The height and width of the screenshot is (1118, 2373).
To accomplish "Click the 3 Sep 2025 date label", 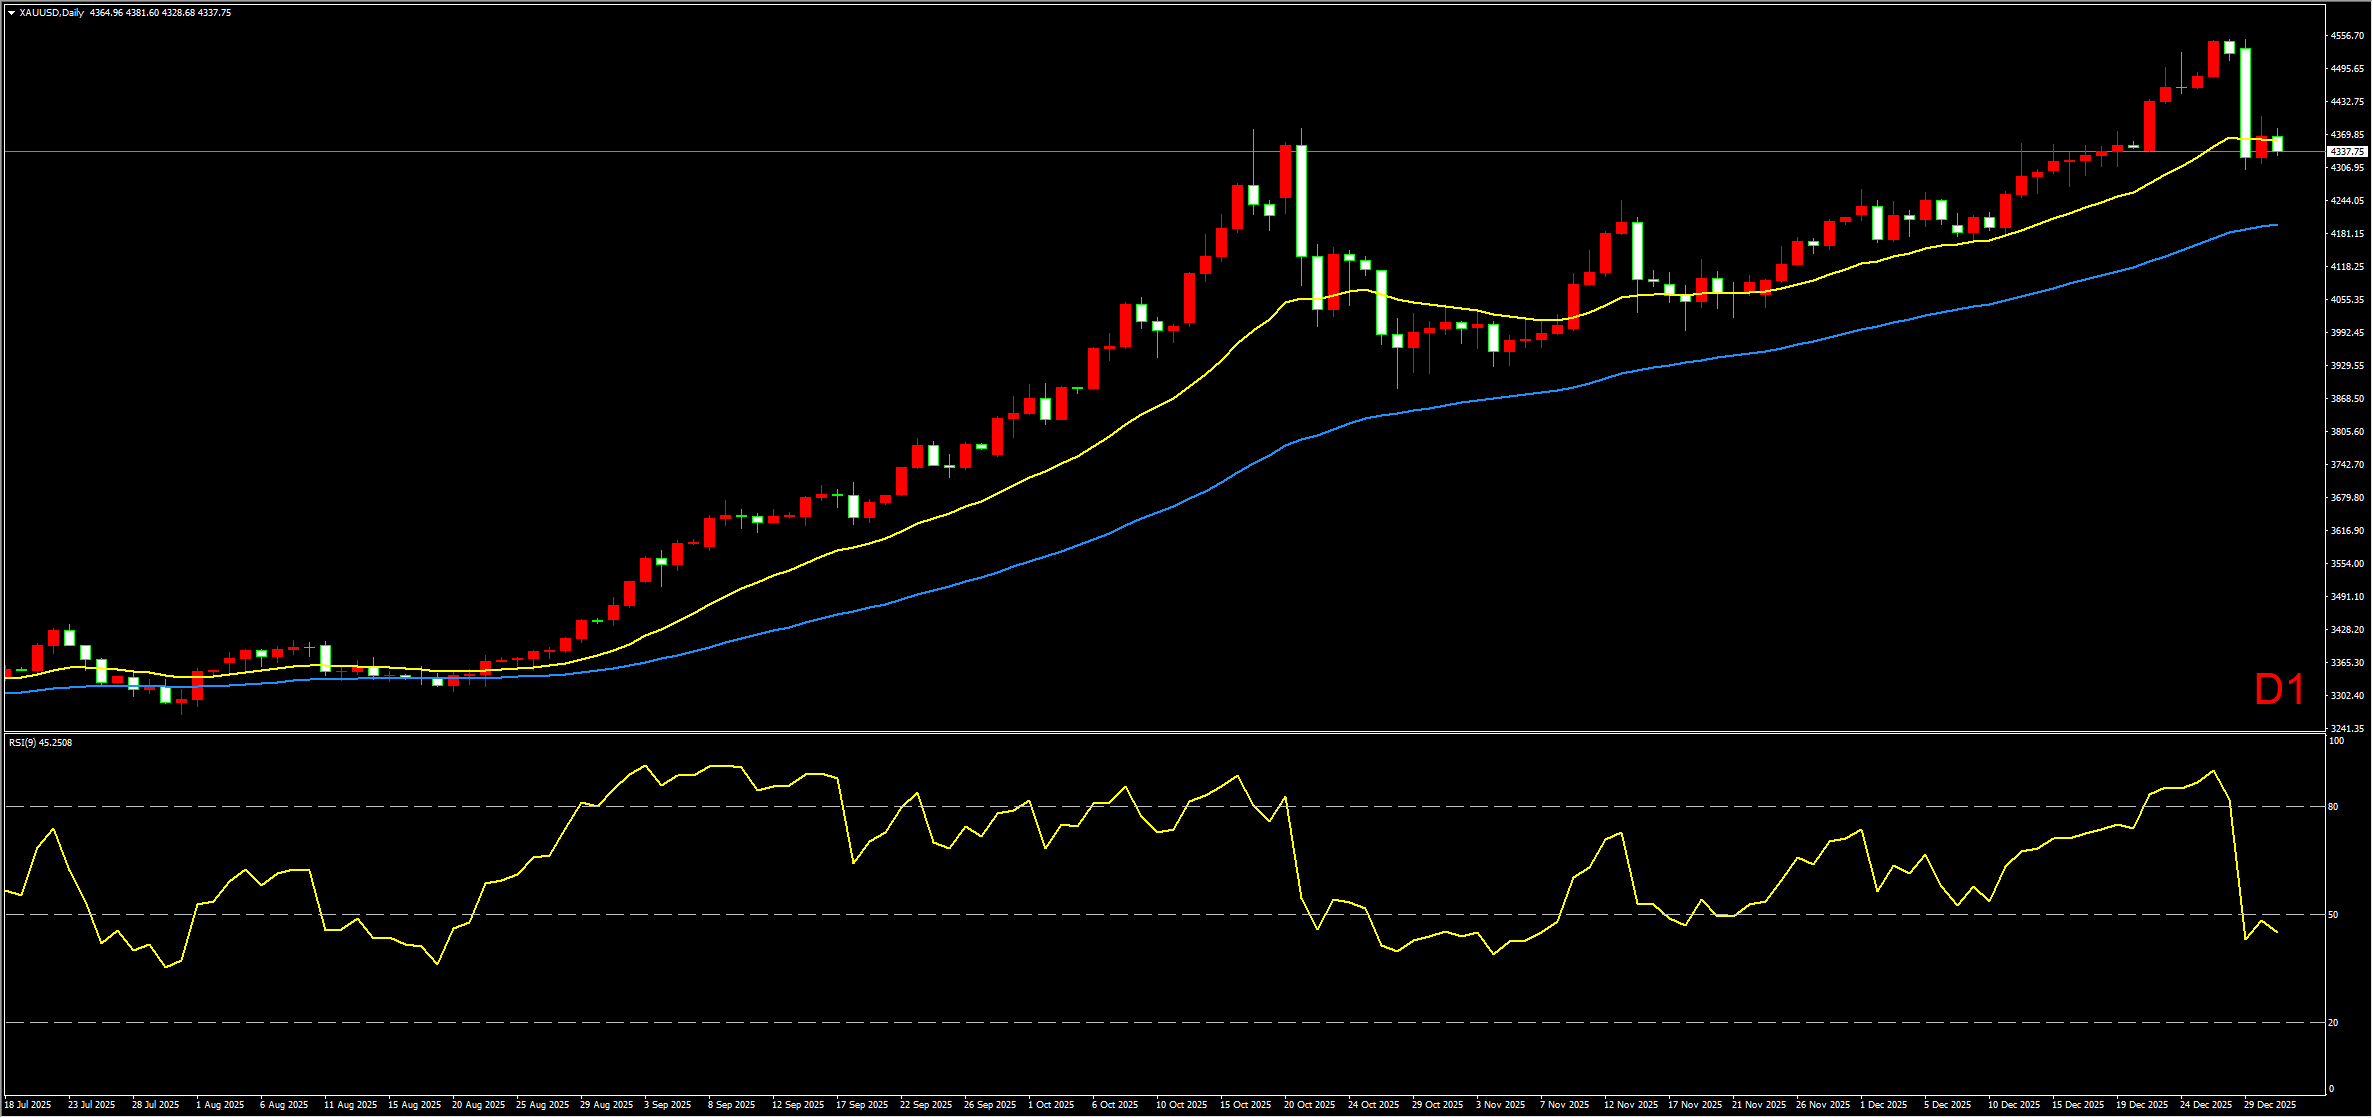I will click(x=667, y=1105).
